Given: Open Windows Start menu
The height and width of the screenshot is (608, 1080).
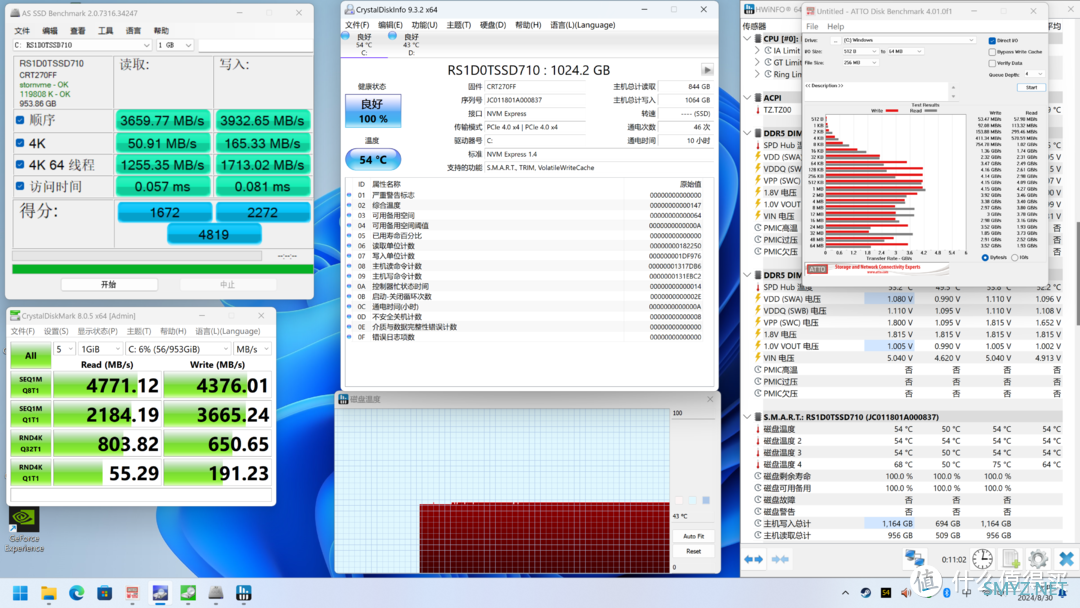Looking at the screenshot, I should [21, 593].
